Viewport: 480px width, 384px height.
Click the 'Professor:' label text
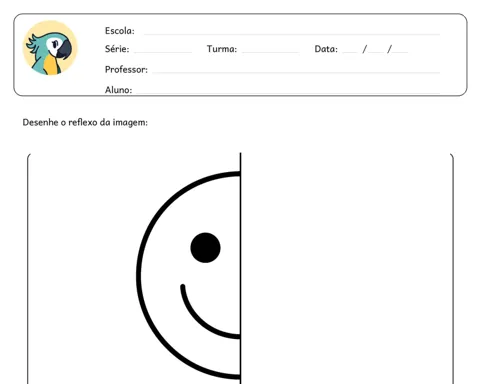[x=126, y=69]
